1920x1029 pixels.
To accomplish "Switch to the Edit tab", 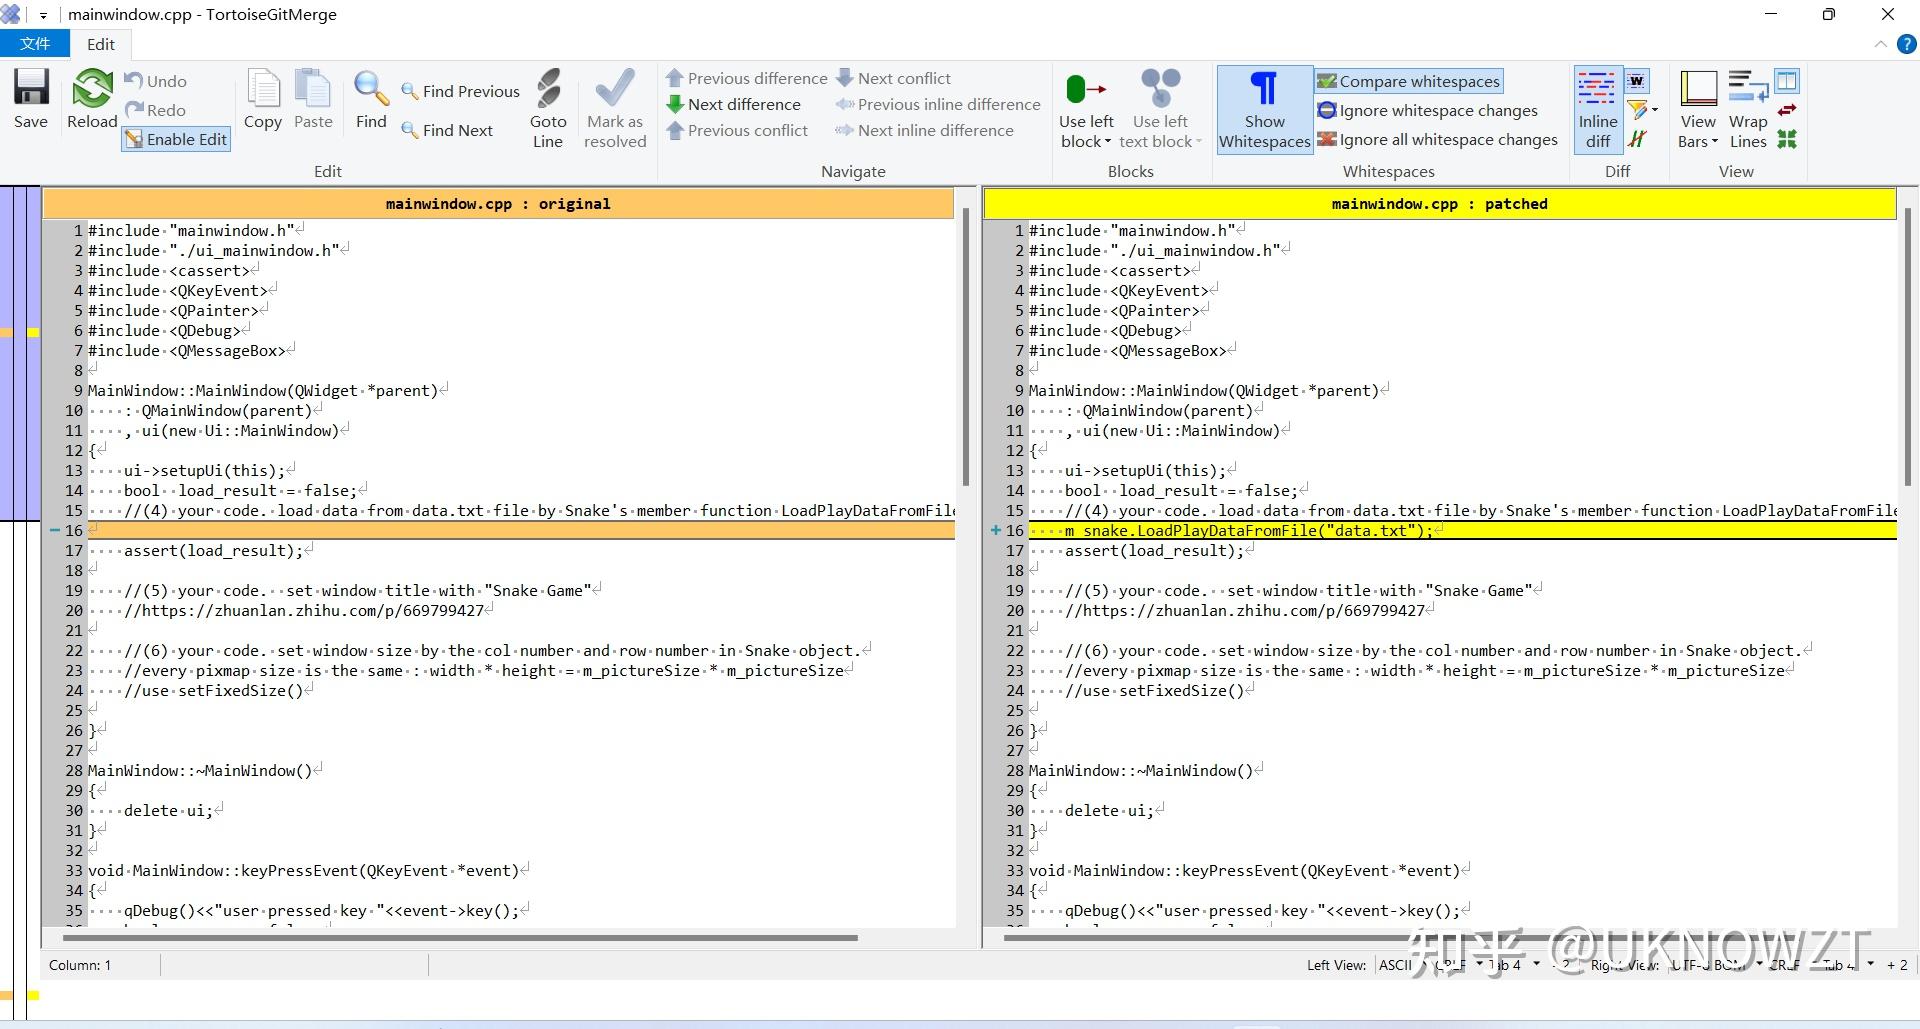I will pyautogui.click(x=100, y=44).
